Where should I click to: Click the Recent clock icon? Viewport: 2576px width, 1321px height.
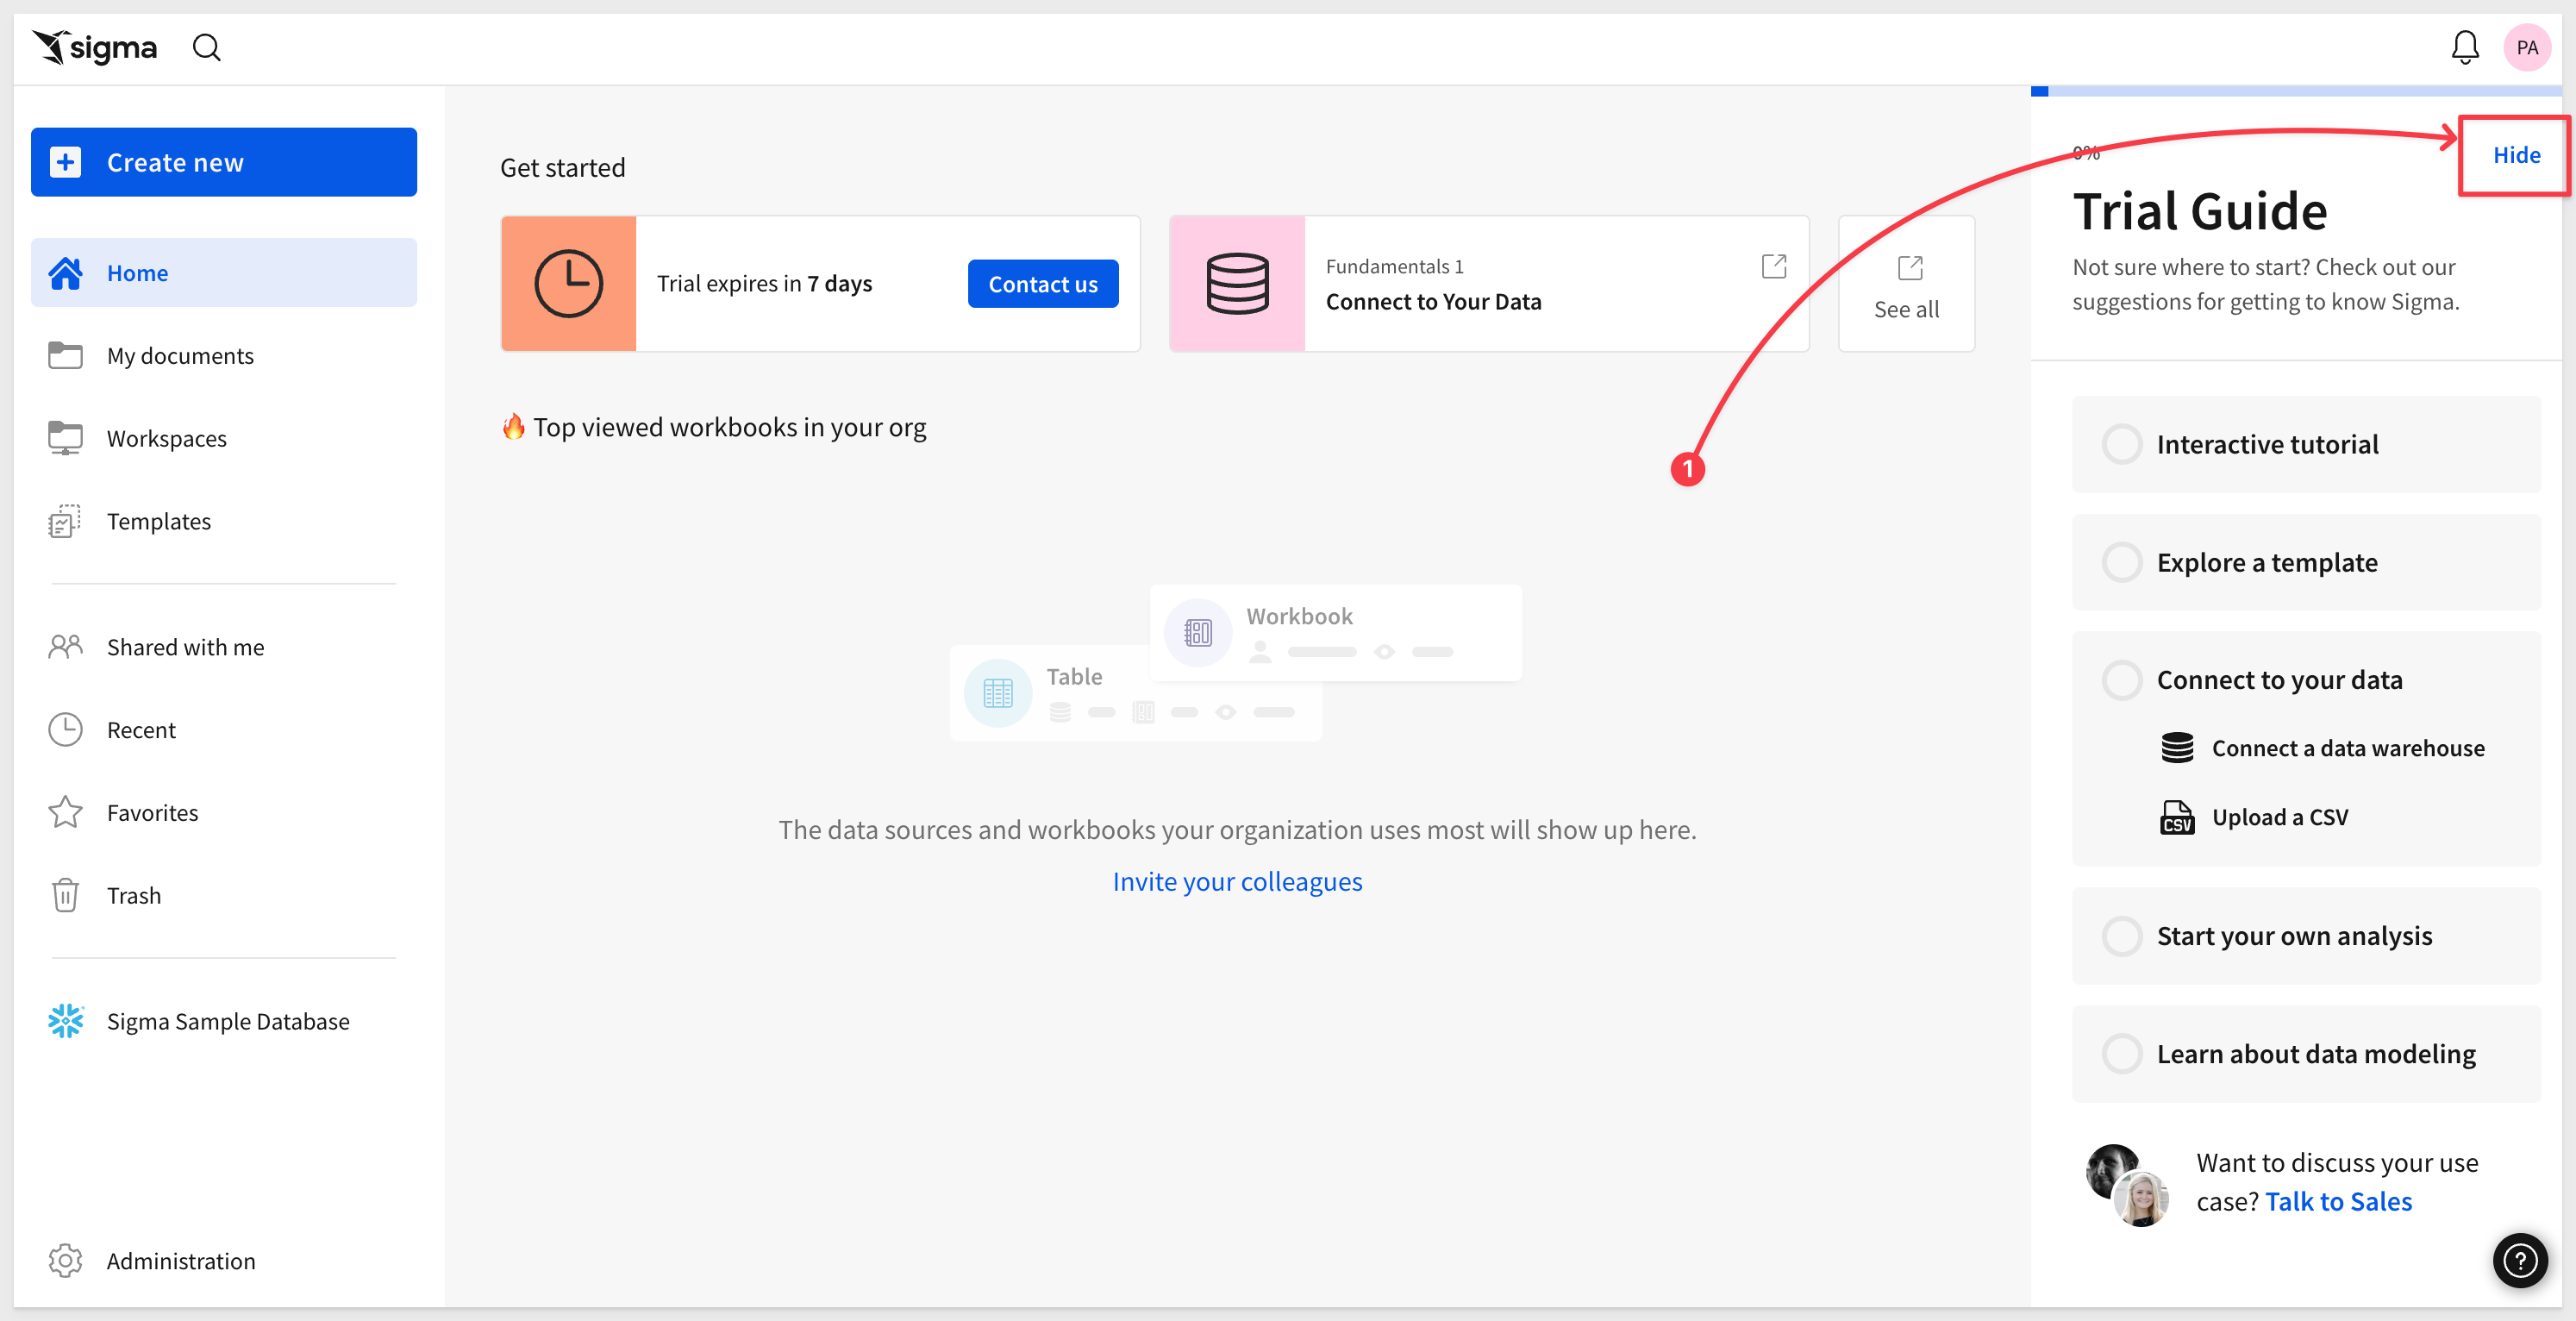[66, 730]
